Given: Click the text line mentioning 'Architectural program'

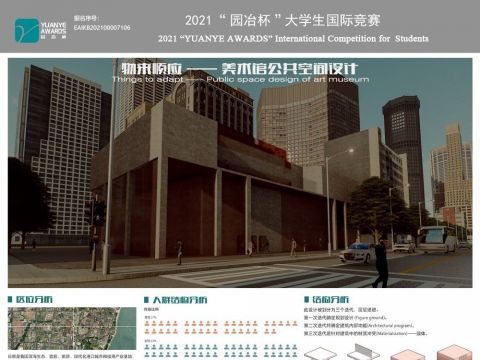Looking at the screenshot, I should [x=359, y=325].
